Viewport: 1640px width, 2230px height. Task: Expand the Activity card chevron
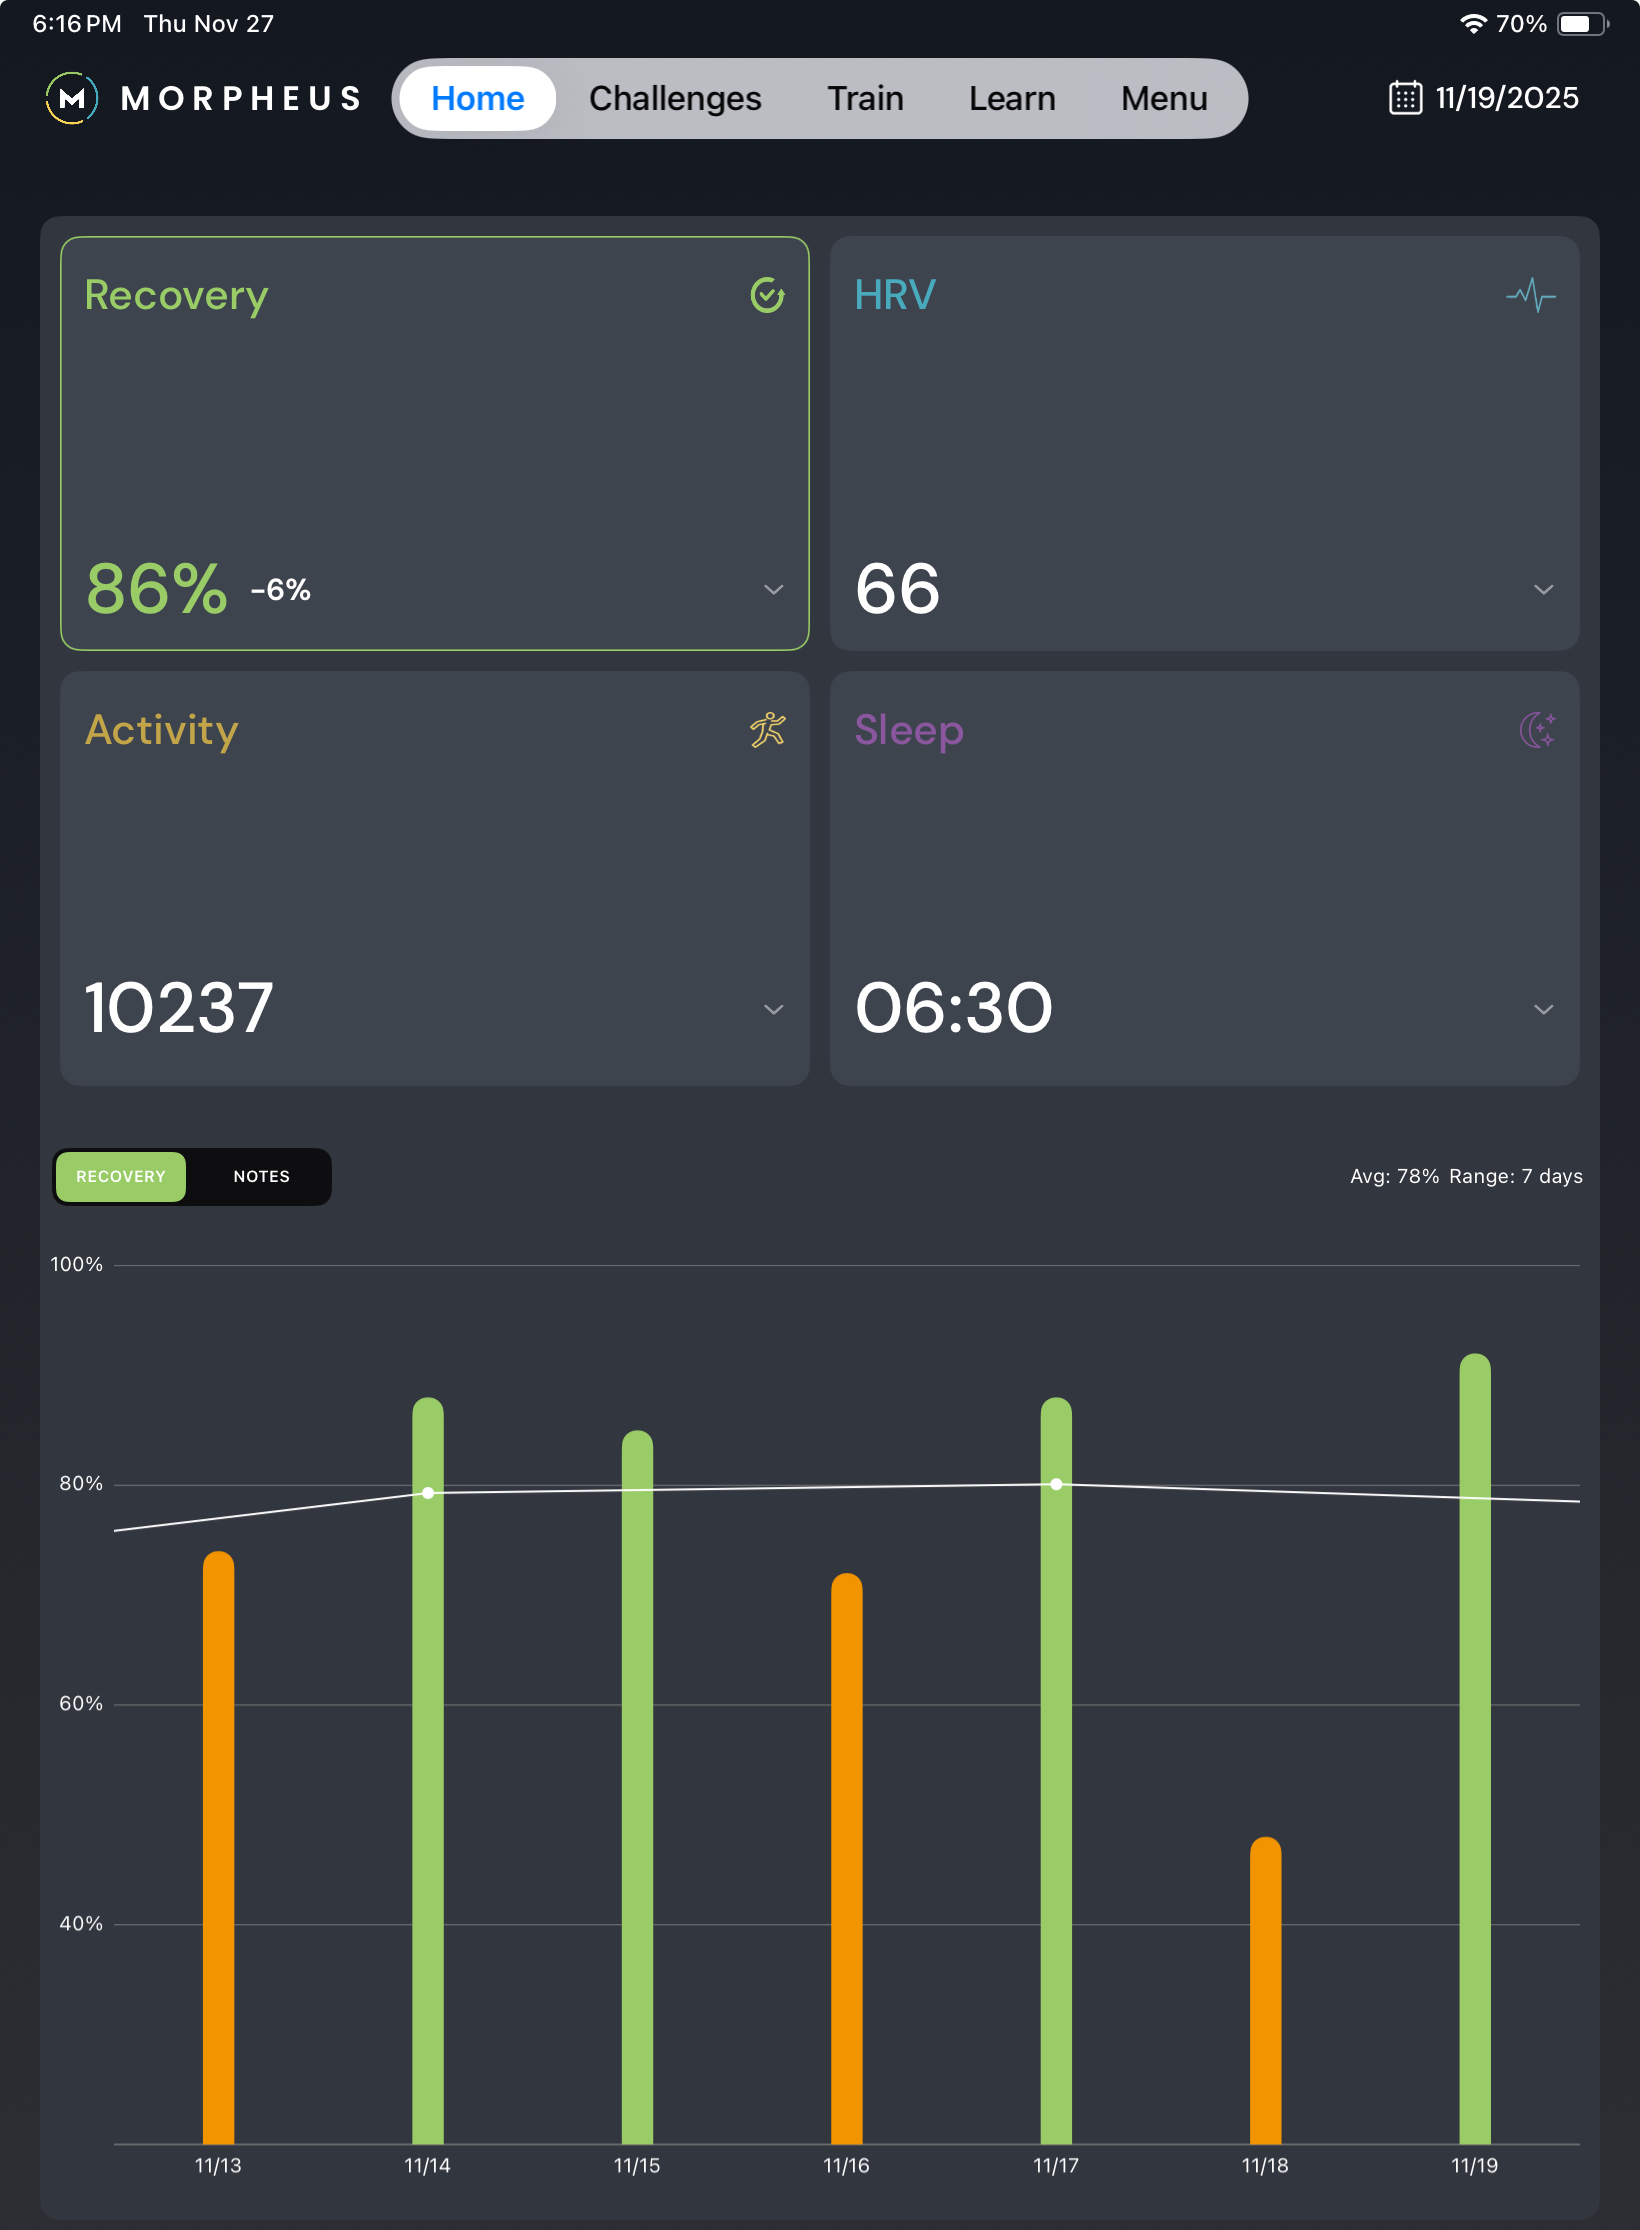[x=773, y=1010]
